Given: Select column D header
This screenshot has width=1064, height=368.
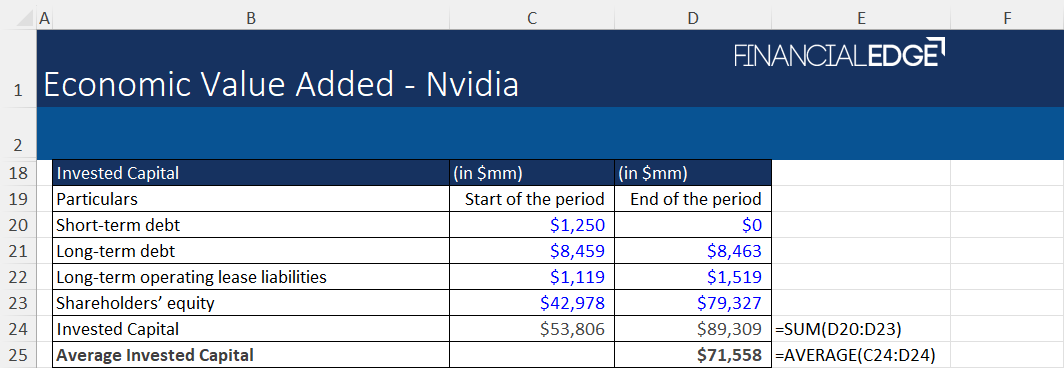Looking at the screenshot, I should [x=693, y=19].
